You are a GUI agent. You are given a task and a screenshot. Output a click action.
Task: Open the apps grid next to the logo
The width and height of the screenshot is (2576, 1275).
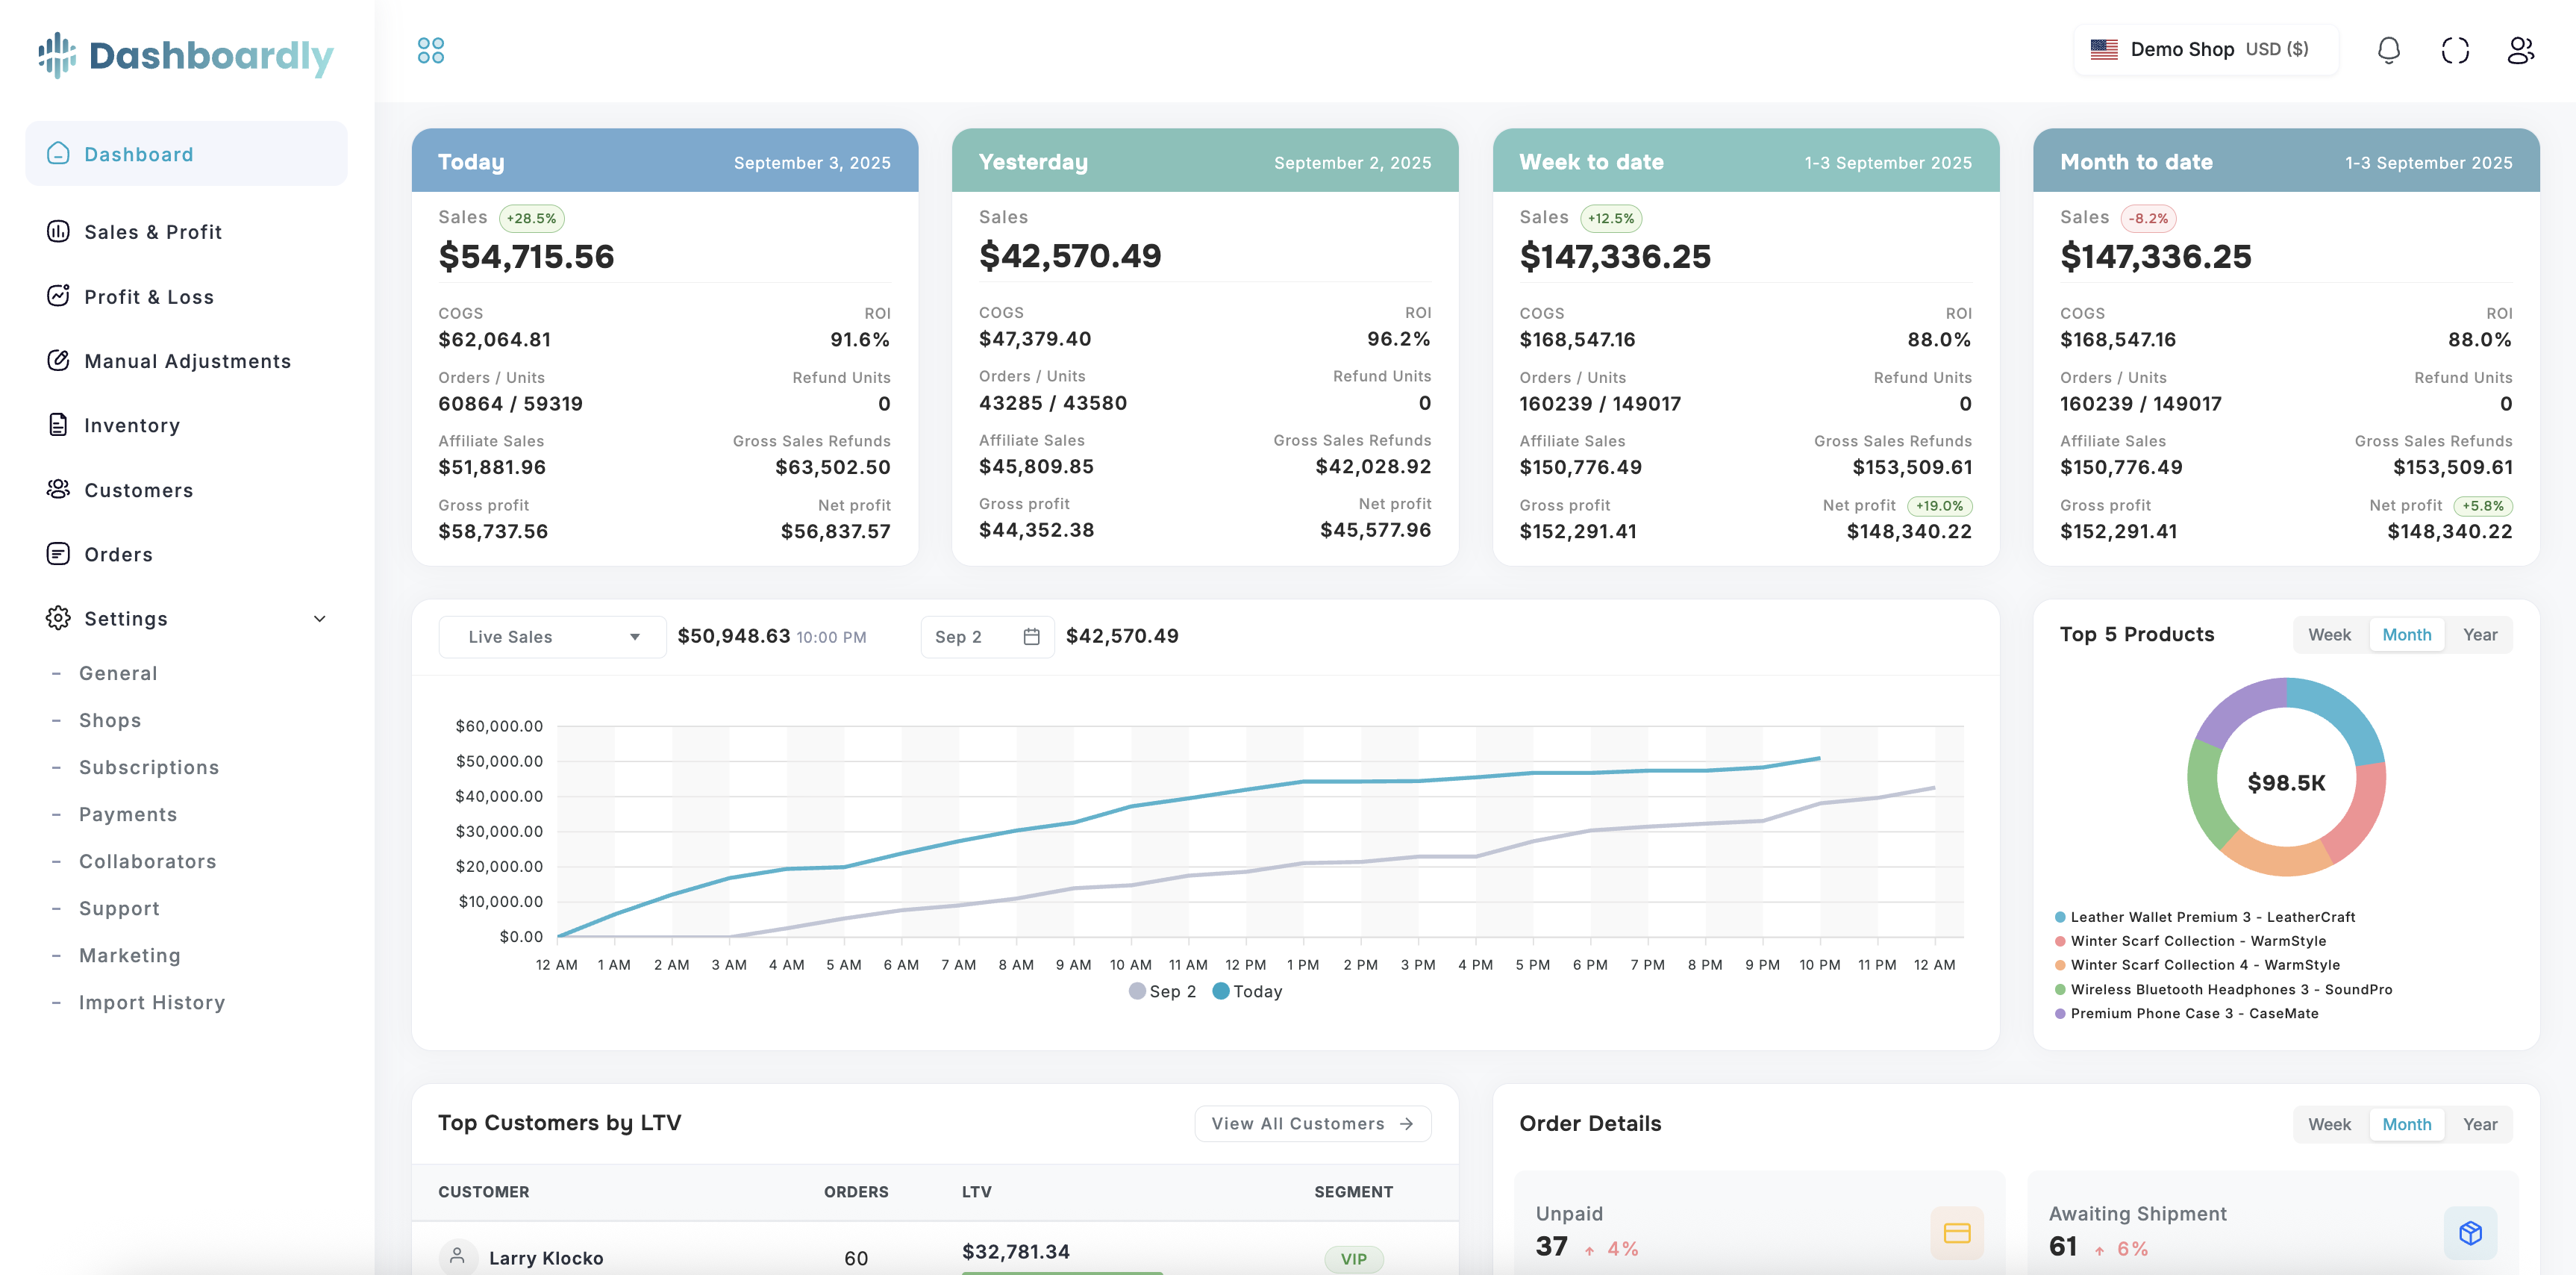click(431, 50)
